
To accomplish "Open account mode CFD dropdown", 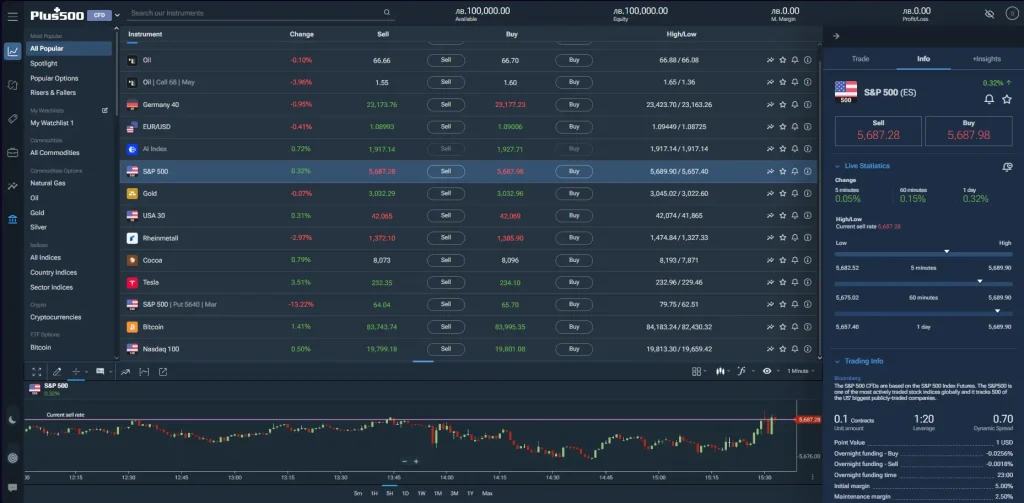I will (x=104, y=14).
